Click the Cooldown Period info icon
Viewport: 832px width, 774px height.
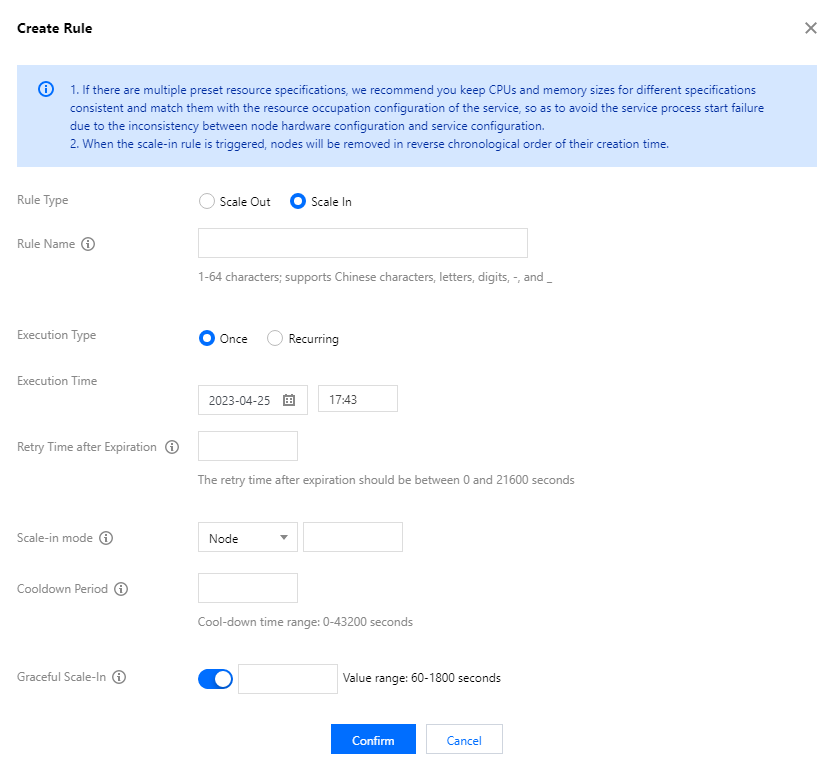pos(121,589)
